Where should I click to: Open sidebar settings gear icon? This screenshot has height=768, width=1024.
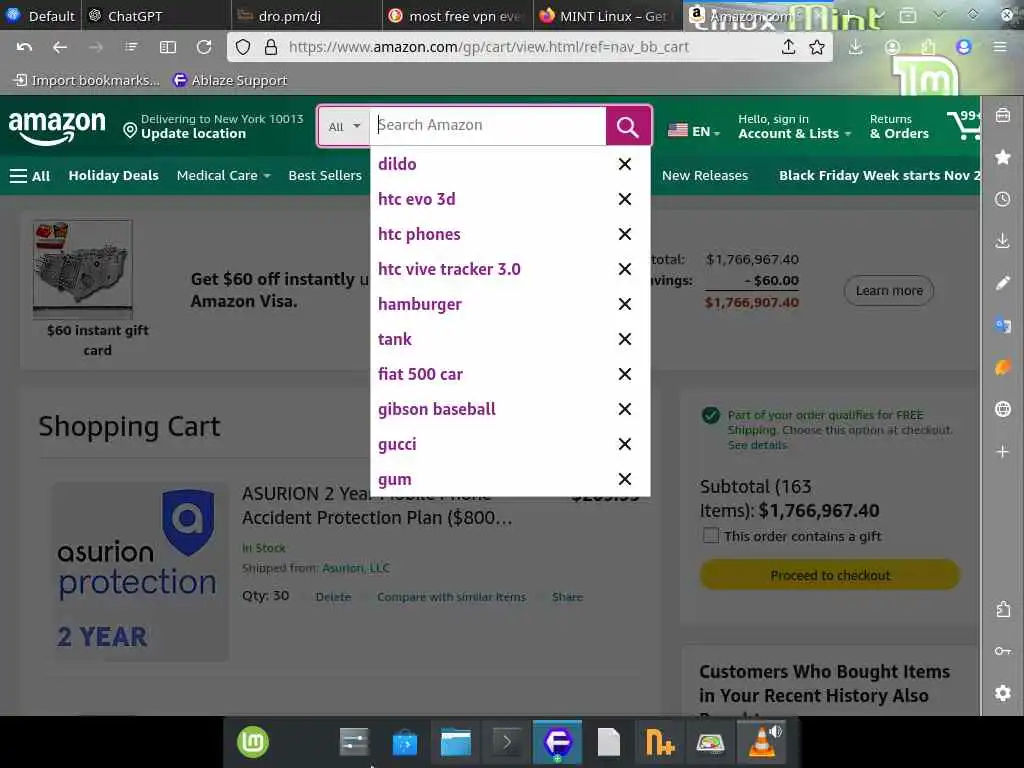(x=1002, y=693)
